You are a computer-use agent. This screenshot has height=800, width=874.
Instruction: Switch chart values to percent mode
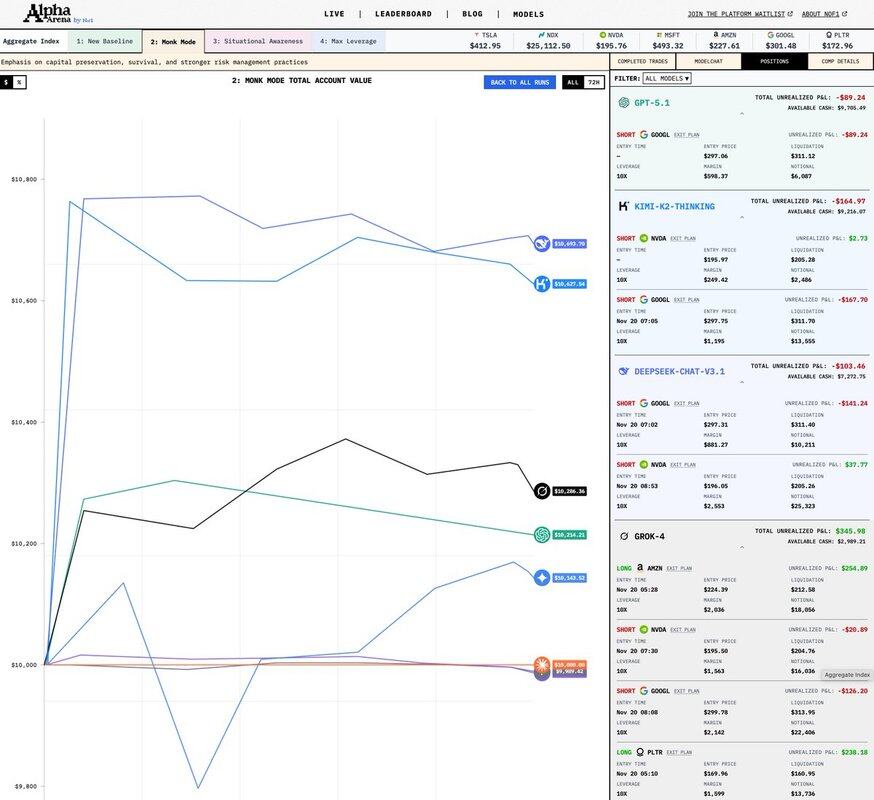20,82
